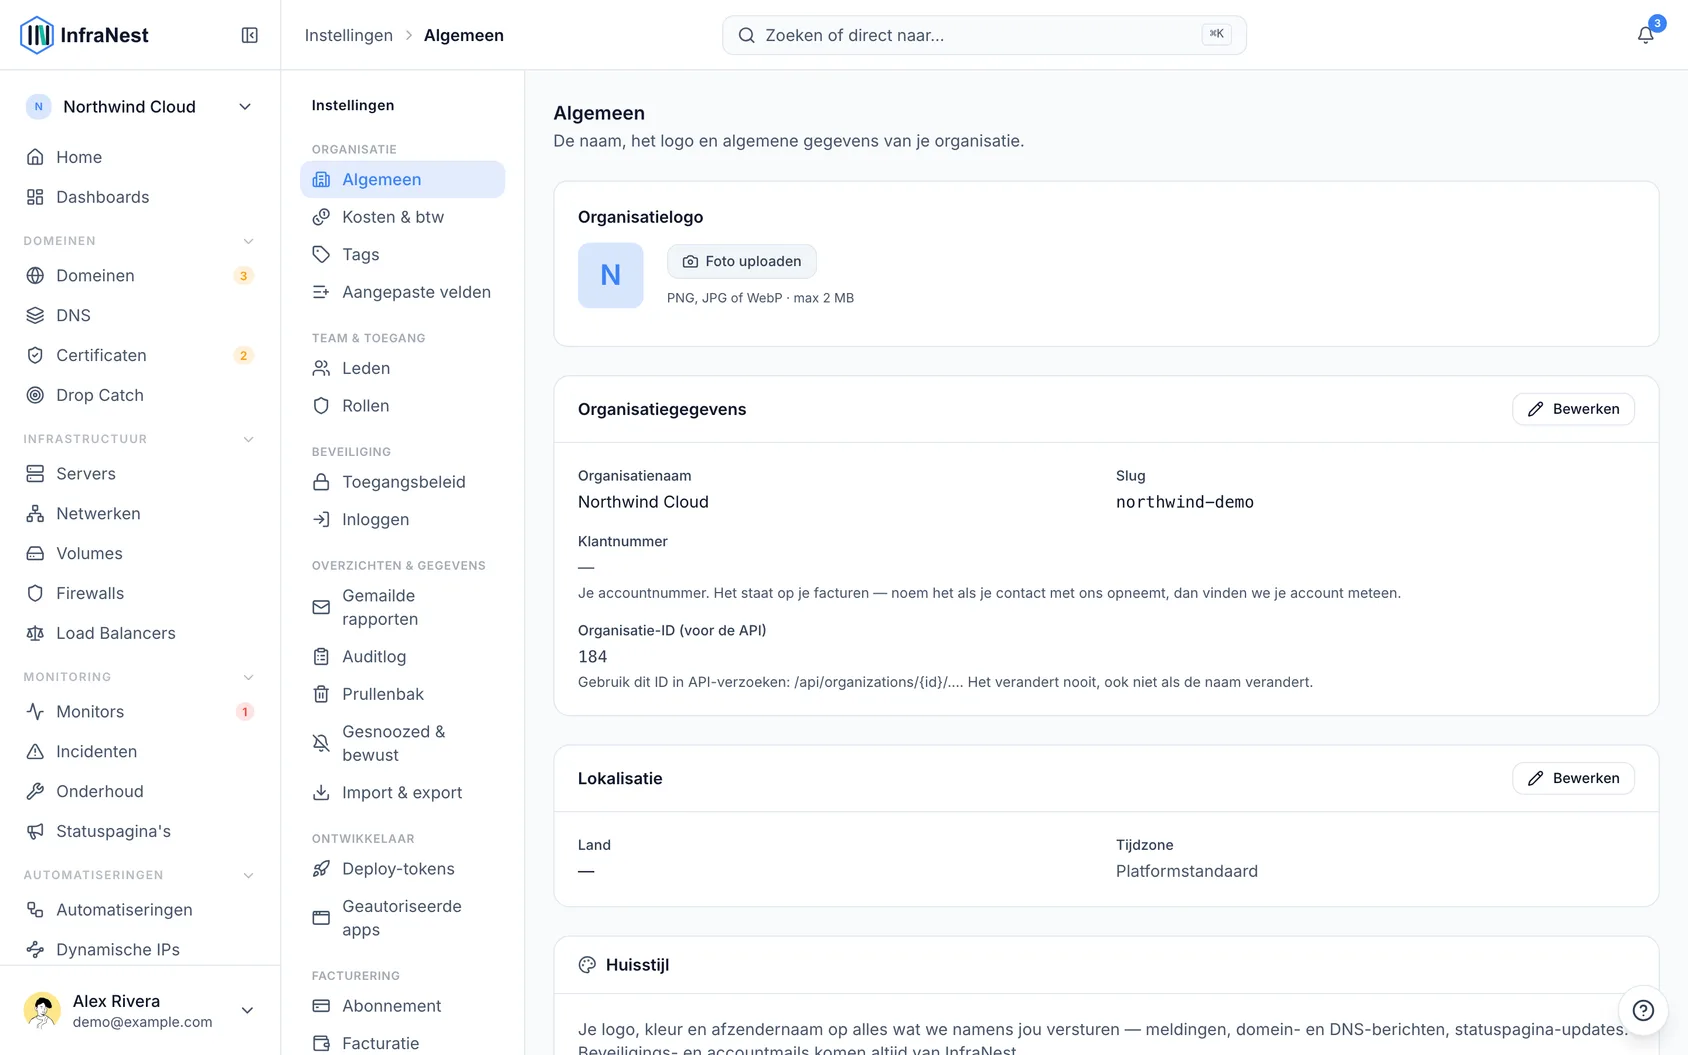Viewport: 1688px width, 1055px height.
Task: Open Aangepaste velden settings
Action: point(402,292)
